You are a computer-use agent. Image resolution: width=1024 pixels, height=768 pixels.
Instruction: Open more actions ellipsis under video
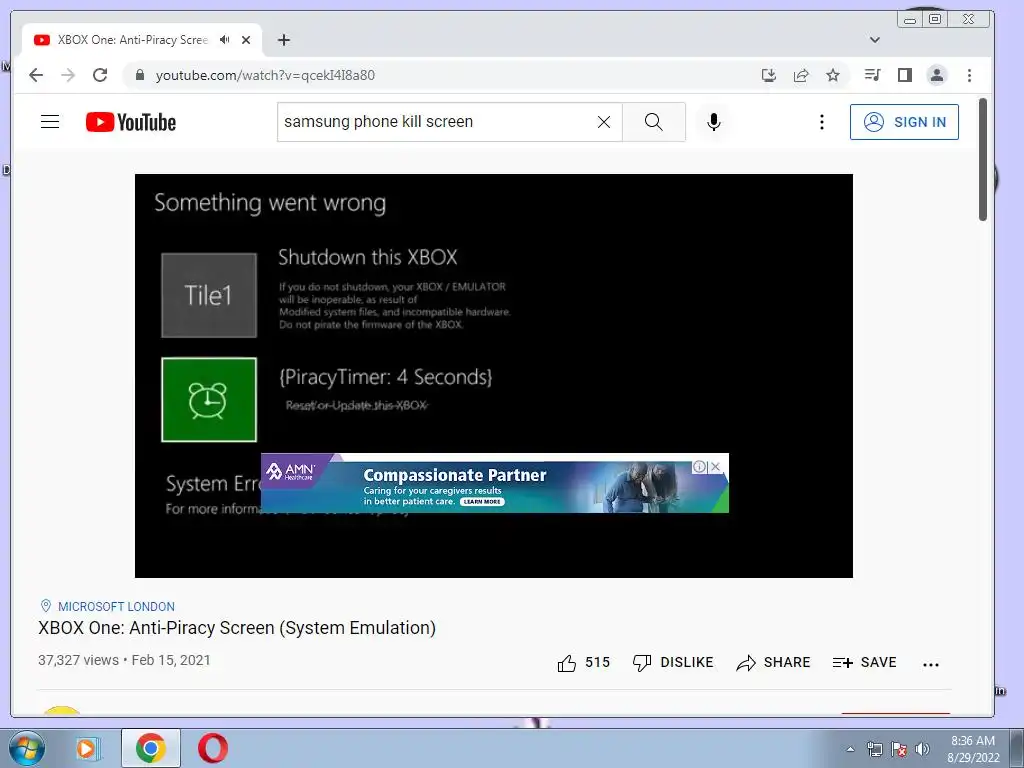coord(931,664)
